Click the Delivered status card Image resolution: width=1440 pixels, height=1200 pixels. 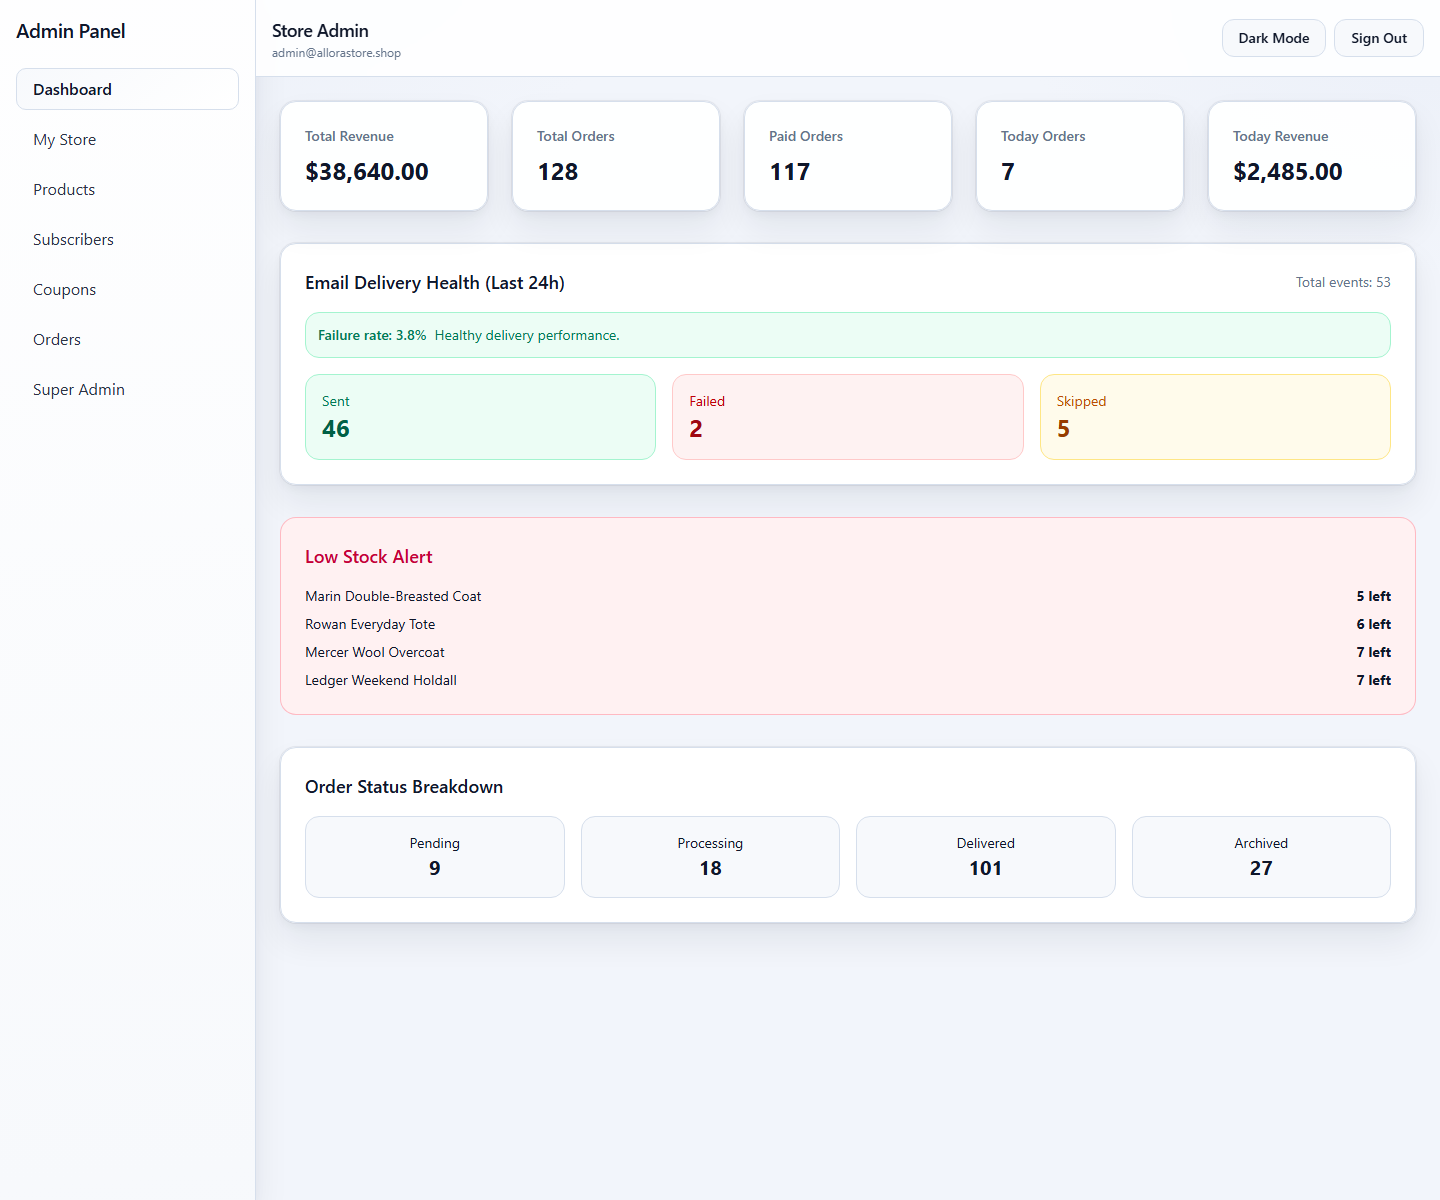pos(985,857)
